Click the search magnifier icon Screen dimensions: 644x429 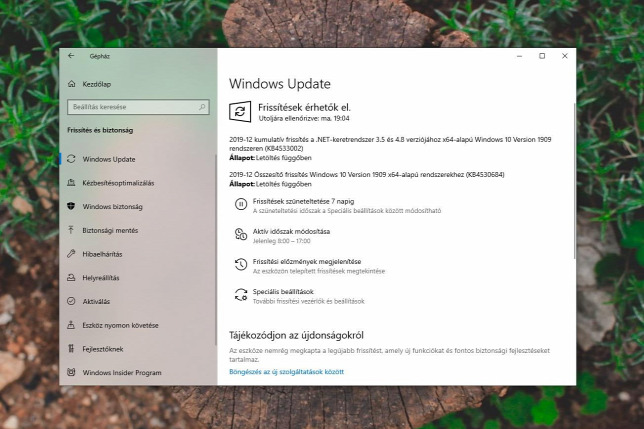tap(202, 107)
